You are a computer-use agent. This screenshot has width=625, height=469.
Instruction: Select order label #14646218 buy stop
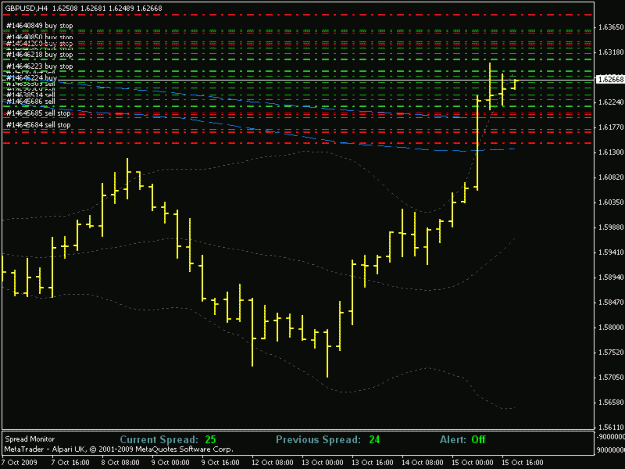[x=39, y=55]
